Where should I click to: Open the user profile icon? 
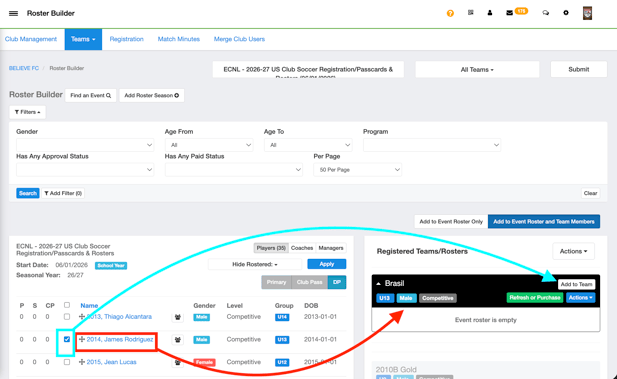tap(490, 13)
